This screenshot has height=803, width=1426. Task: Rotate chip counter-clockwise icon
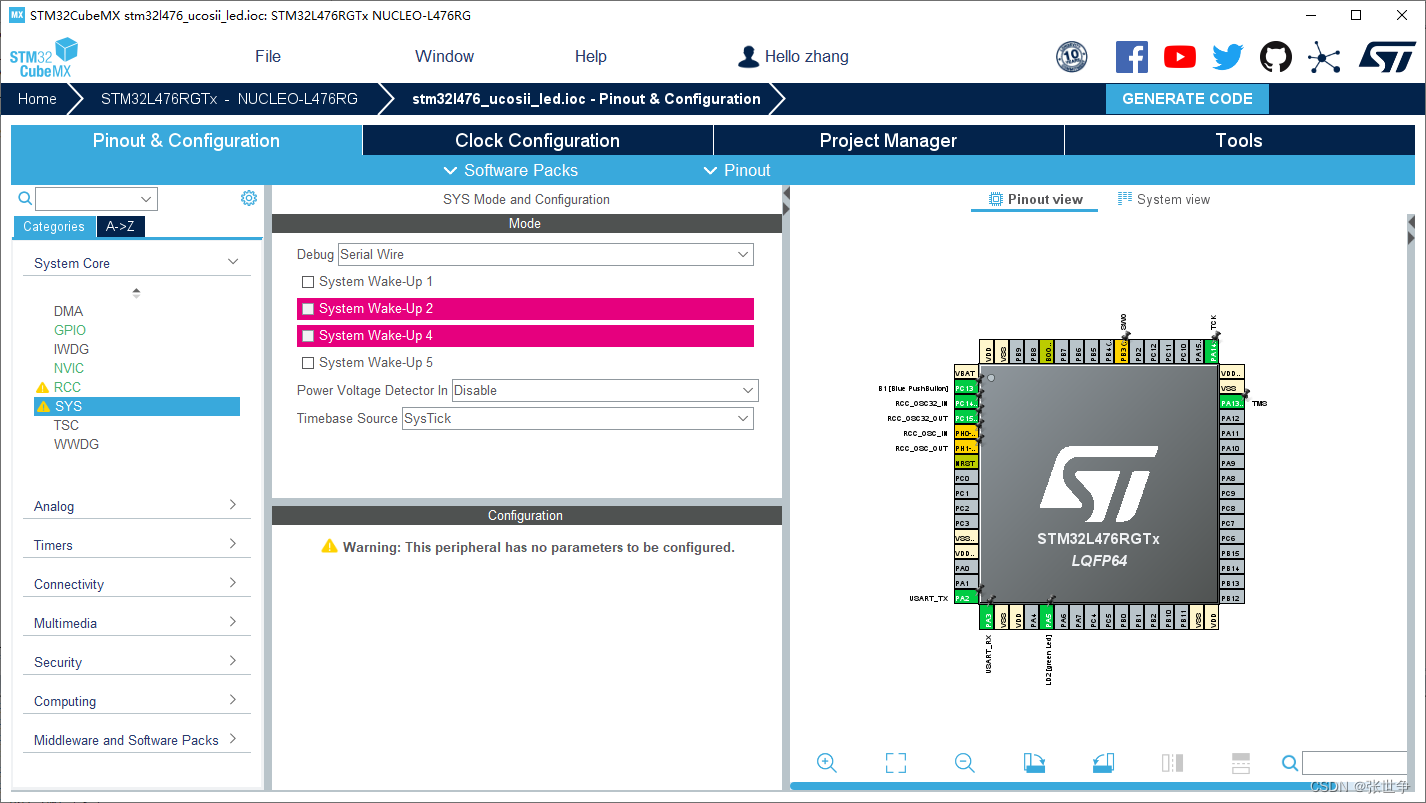pyautogui.click(x=1104, y=763)
